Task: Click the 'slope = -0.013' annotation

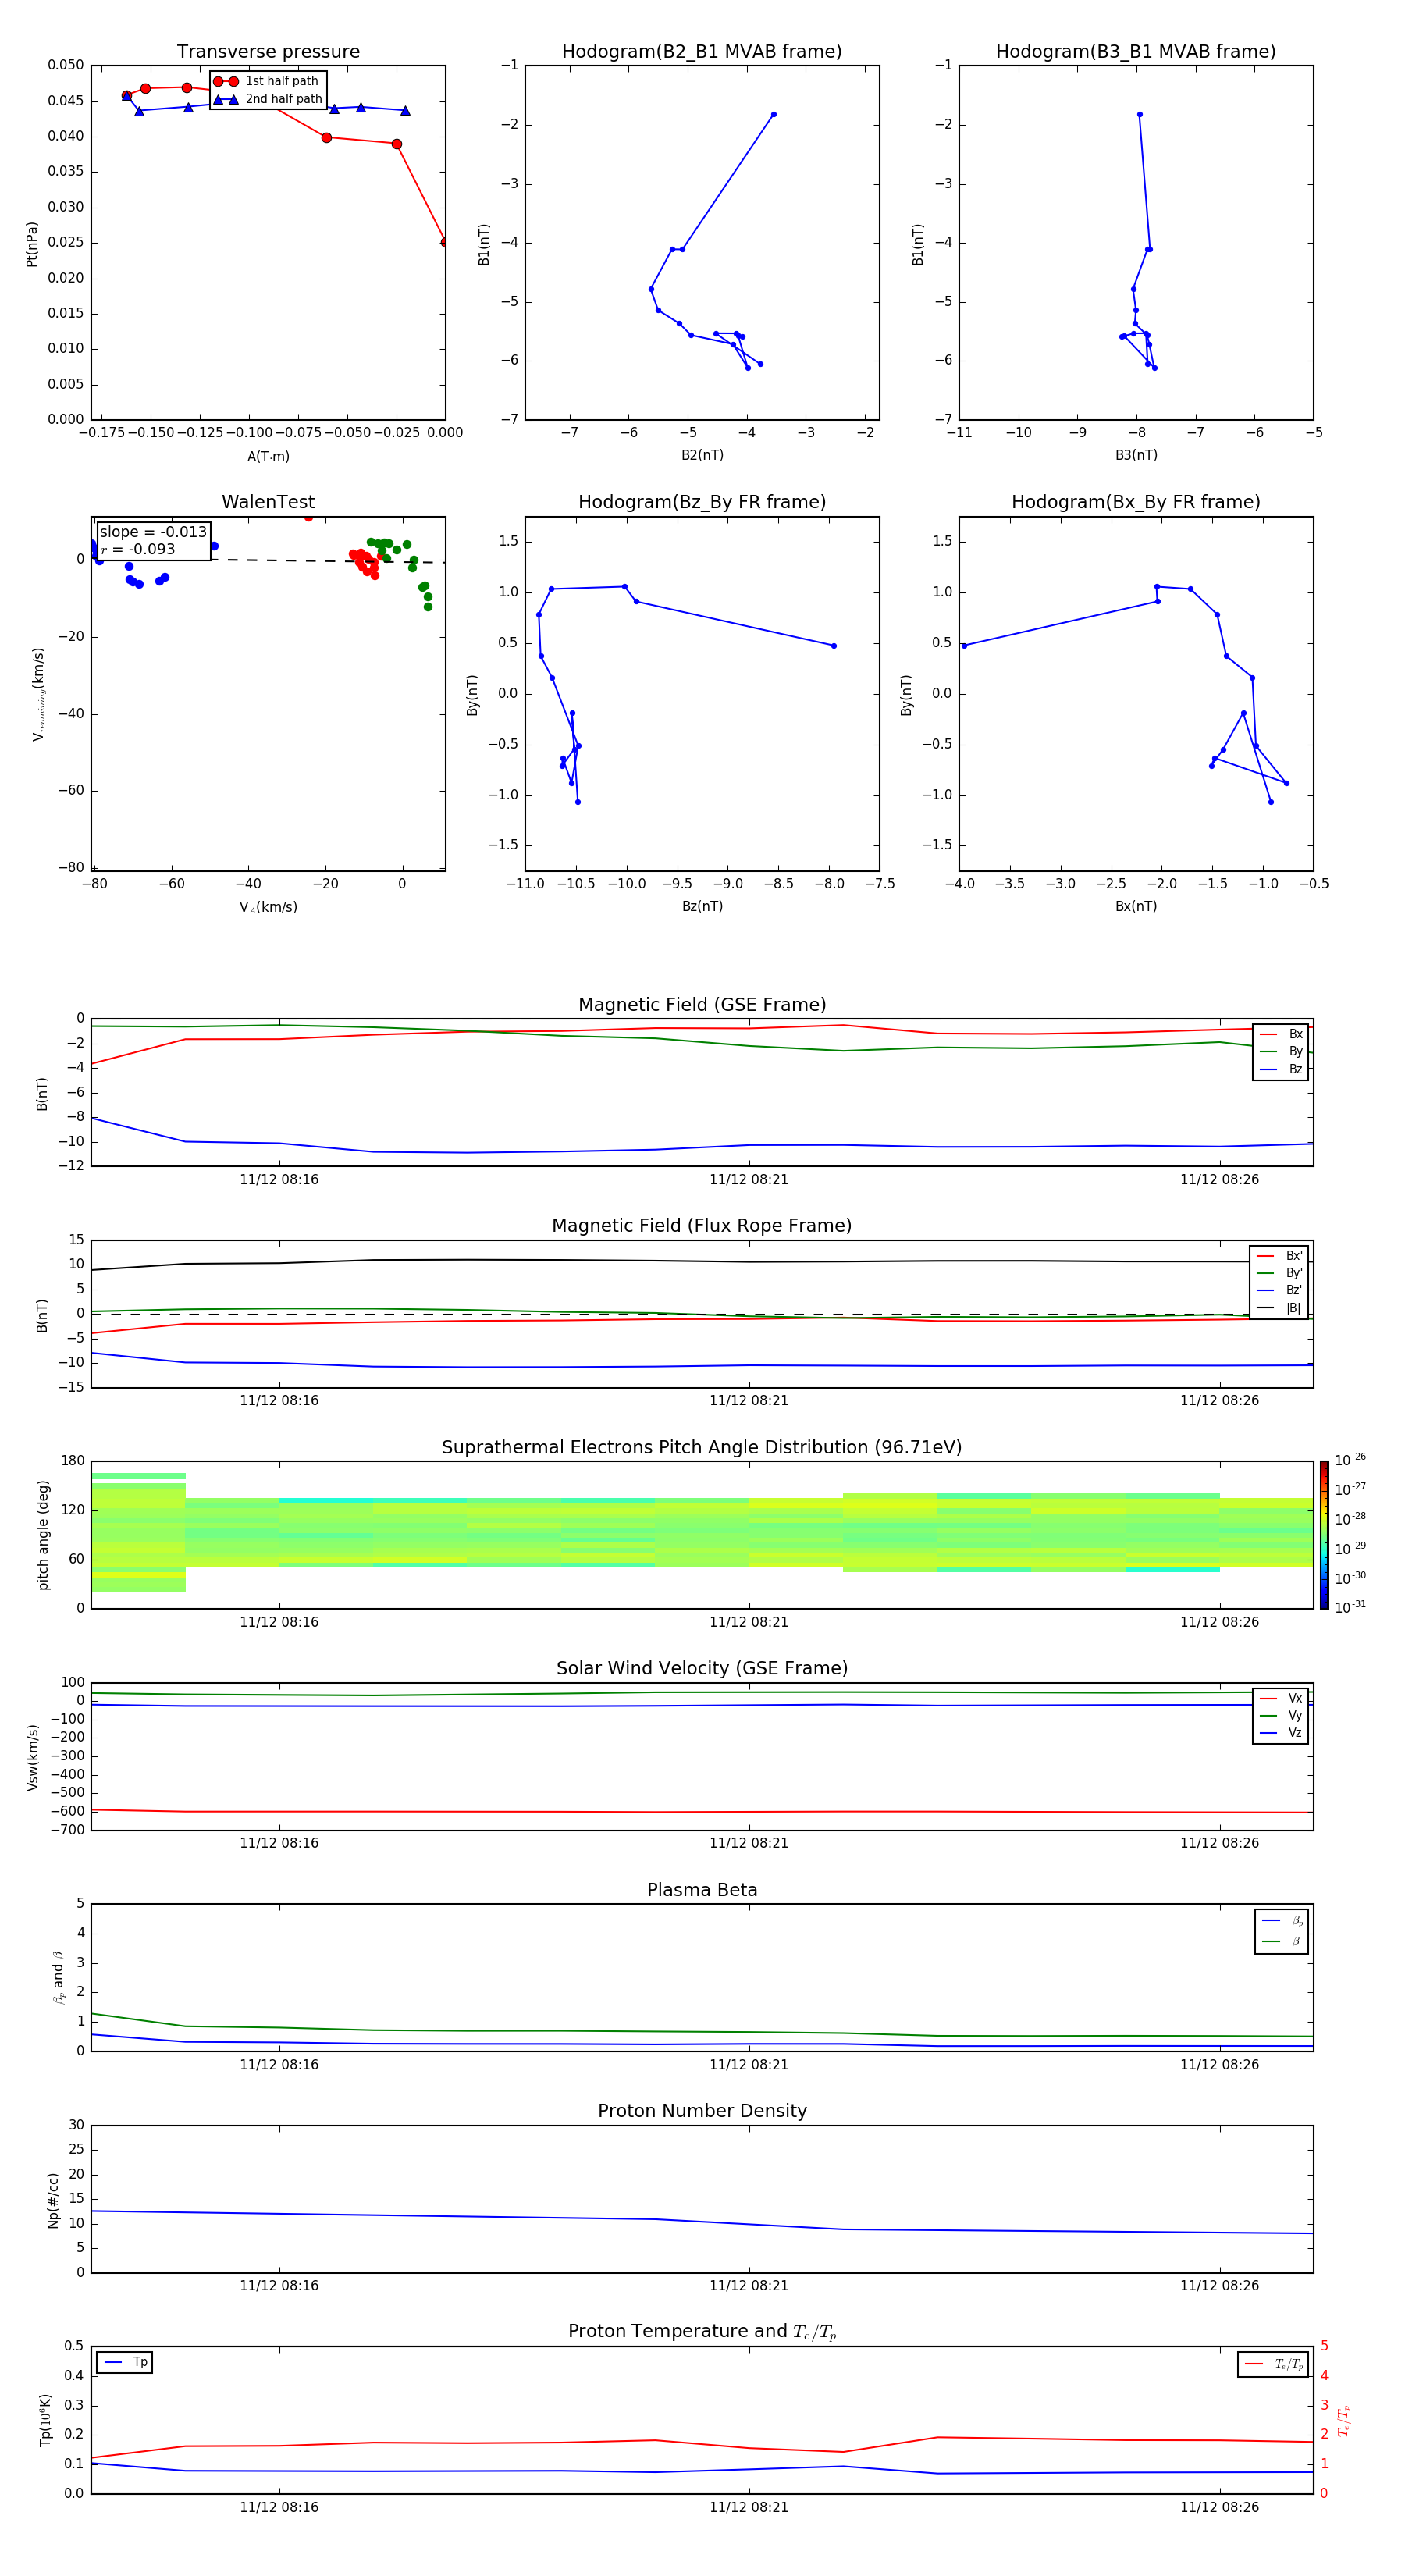Action: [x=153, y=532]
